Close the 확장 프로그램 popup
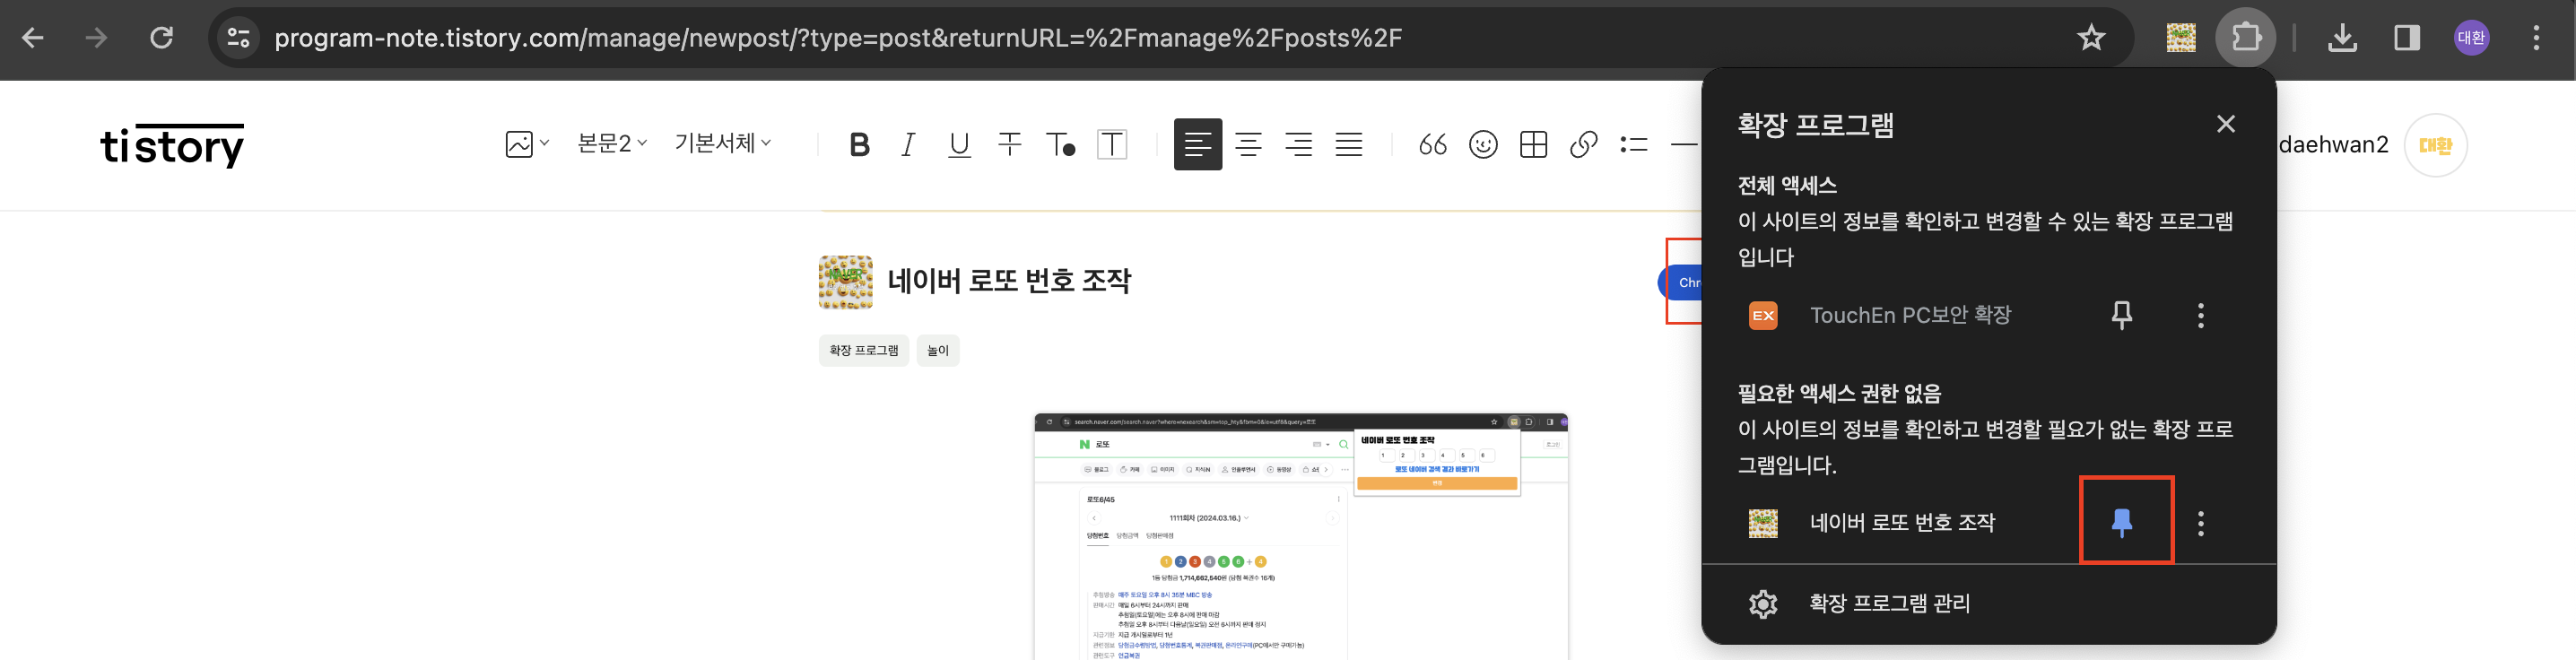 click(x=2225, y=124)
